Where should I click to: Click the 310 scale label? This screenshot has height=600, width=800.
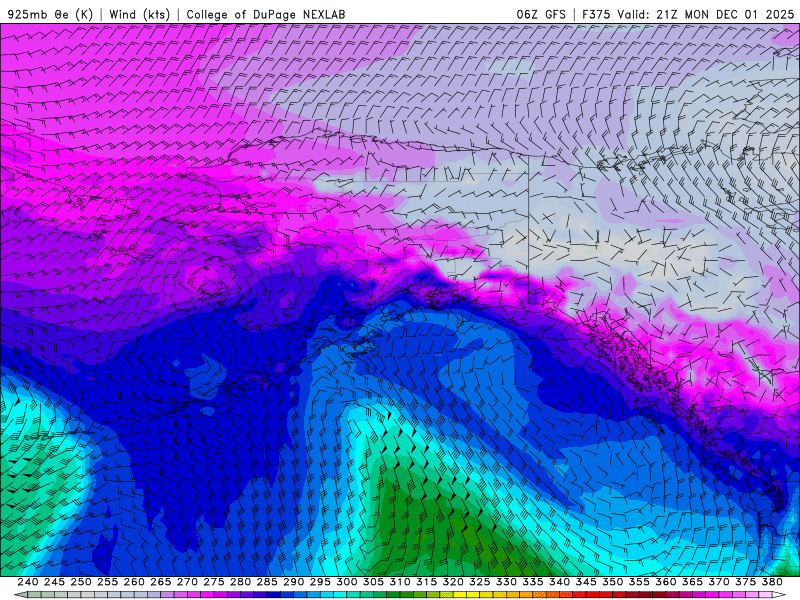click(x=399, y=582)
